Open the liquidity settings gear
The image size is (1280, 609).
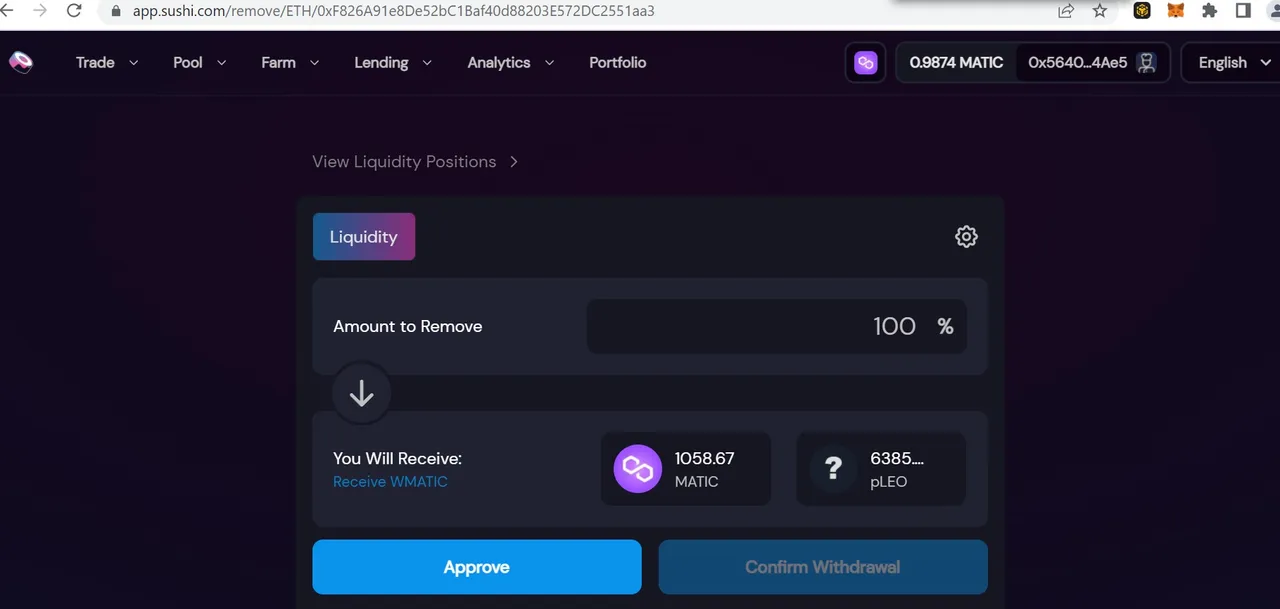[966, 237]
